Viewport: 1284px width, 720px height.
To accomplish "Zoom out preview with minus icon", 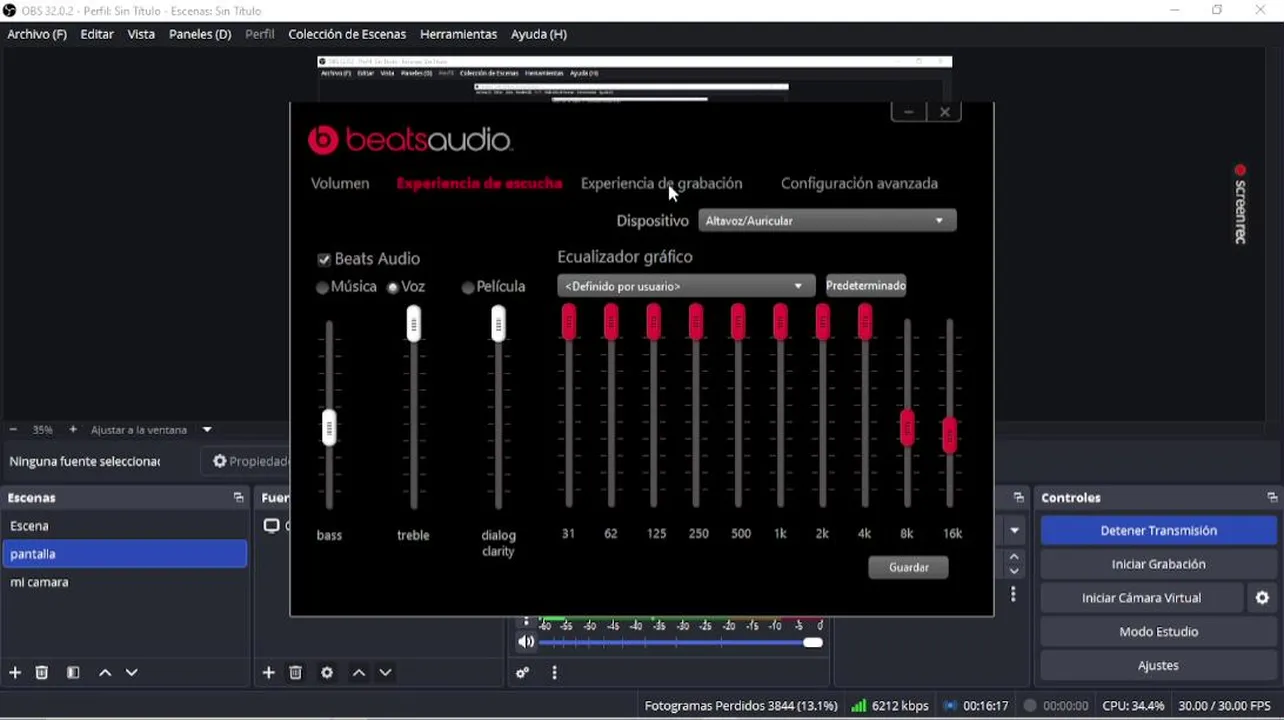I will pyautogui.click(x=13, y=430).
